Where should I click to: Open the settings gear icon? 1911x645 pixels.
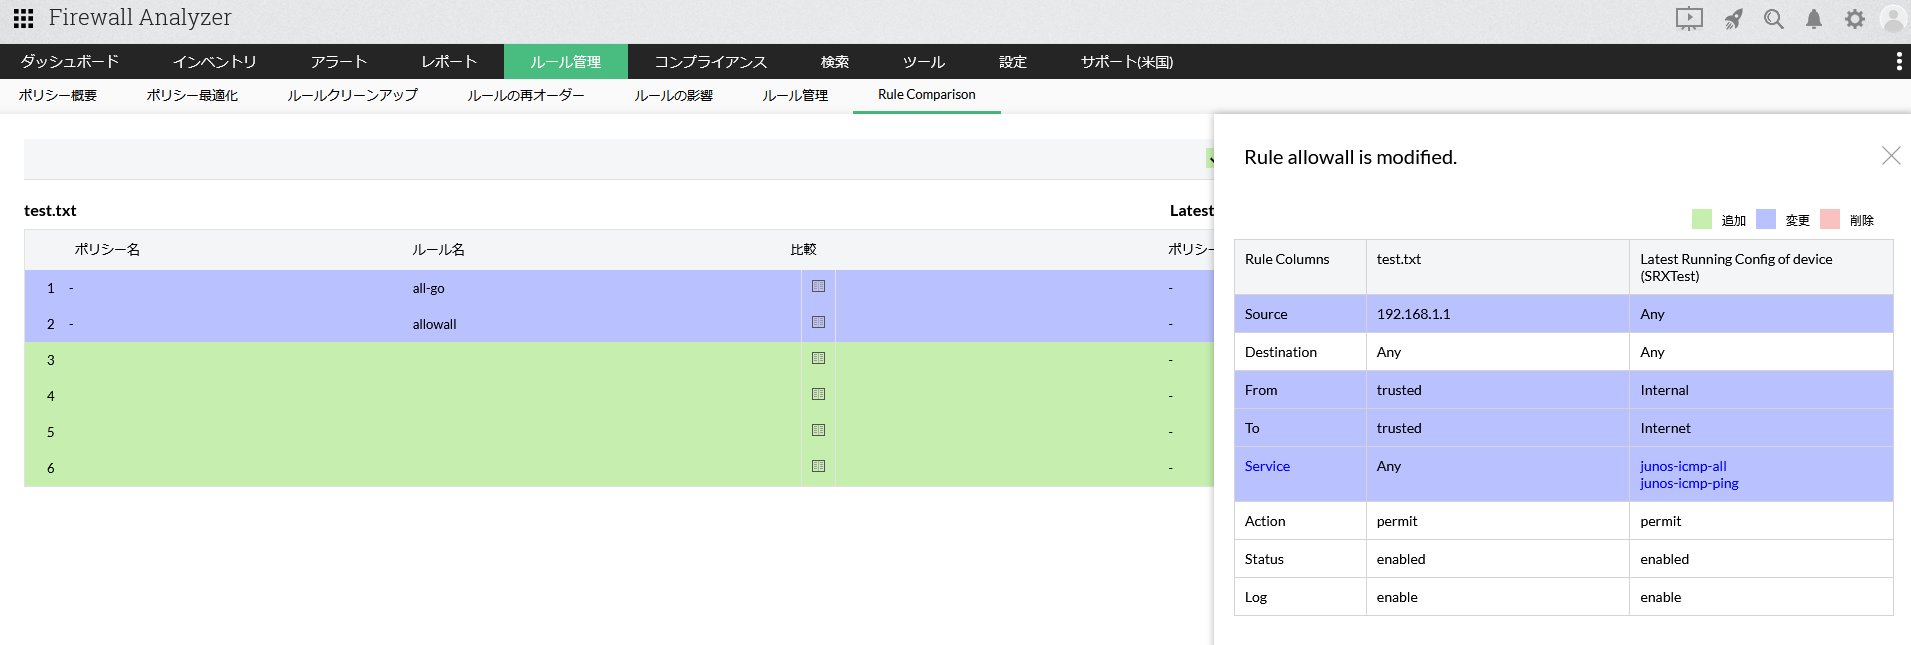pyautogui.click(x=1854, y=19)
